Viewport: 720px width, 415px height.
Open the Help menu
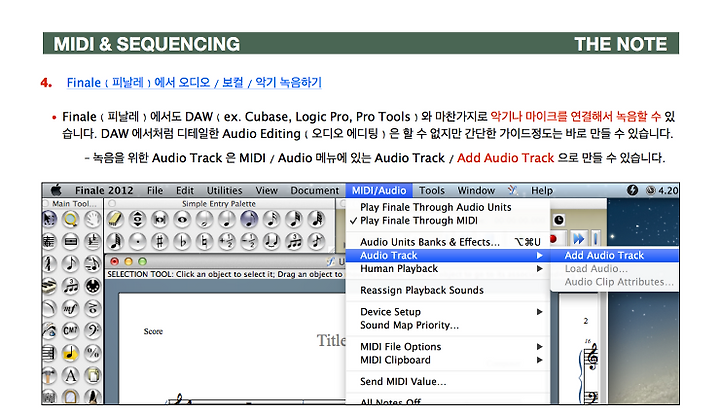542,191
